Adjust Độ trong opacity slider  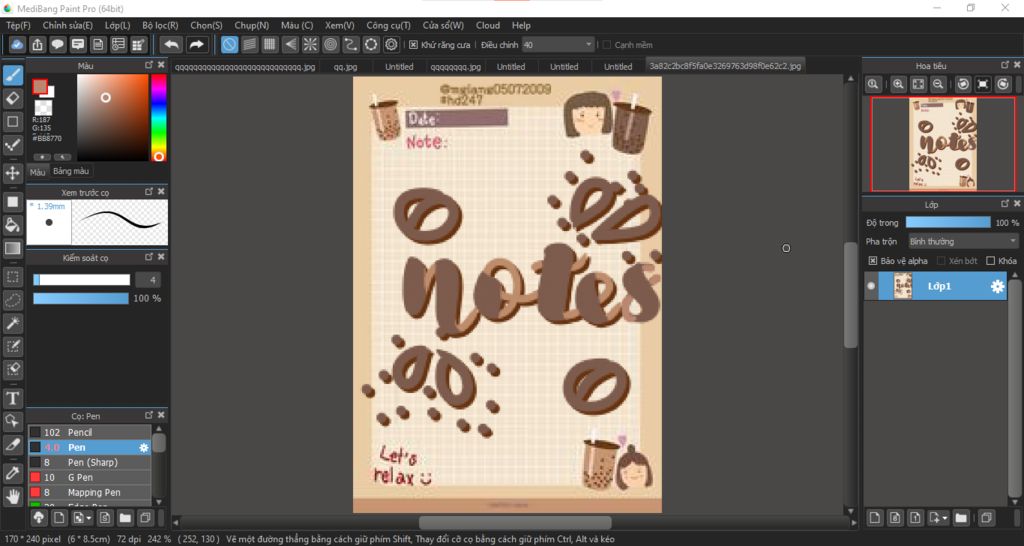(x=948, y=223)
